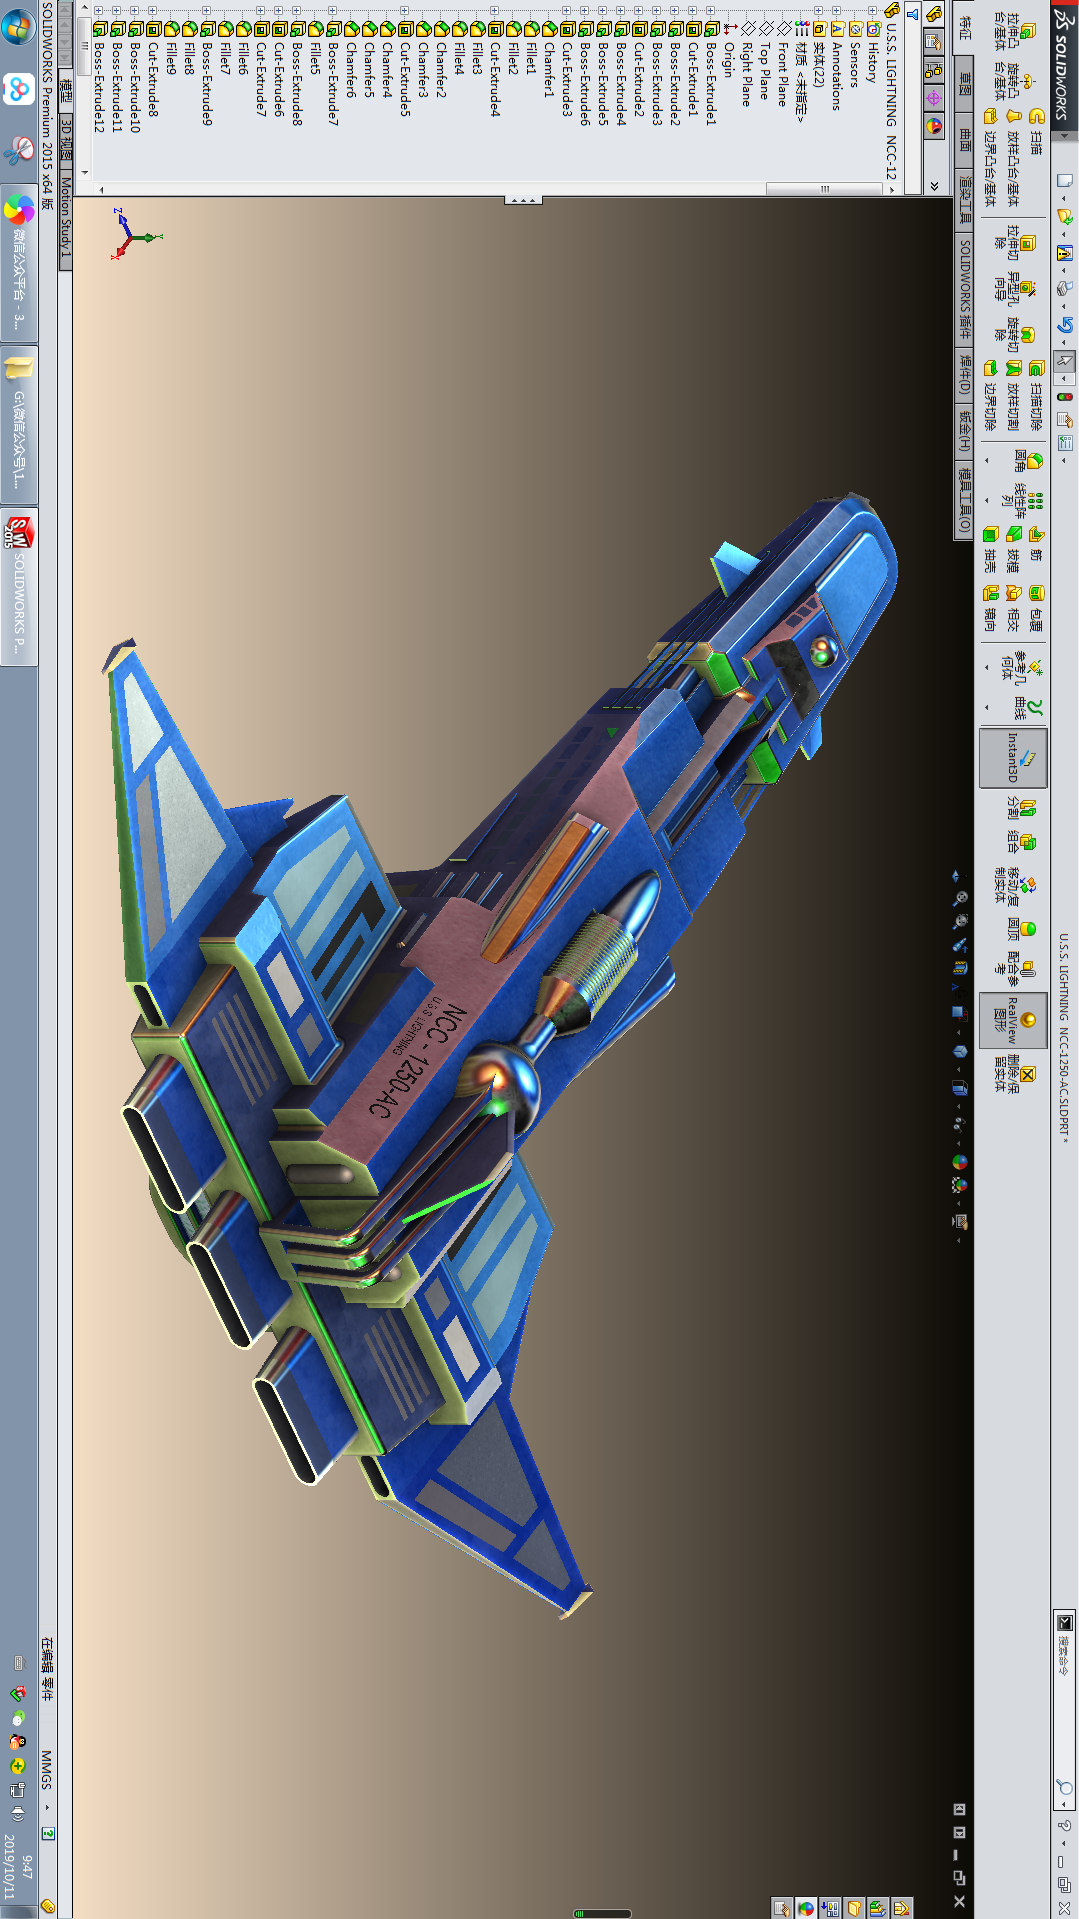1079x1919 pixels.
Task: Choose the Lofted Cut (放样切割) tool
Action: click(1013, 395)
